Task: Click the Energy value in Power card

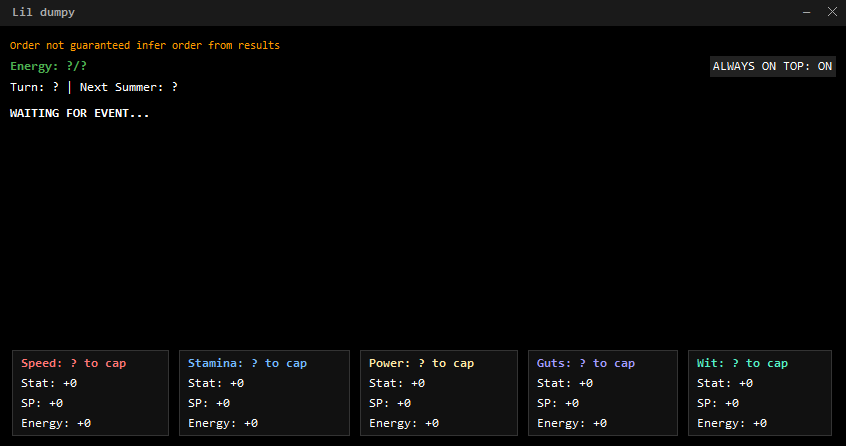Action: tap(404, 423)
